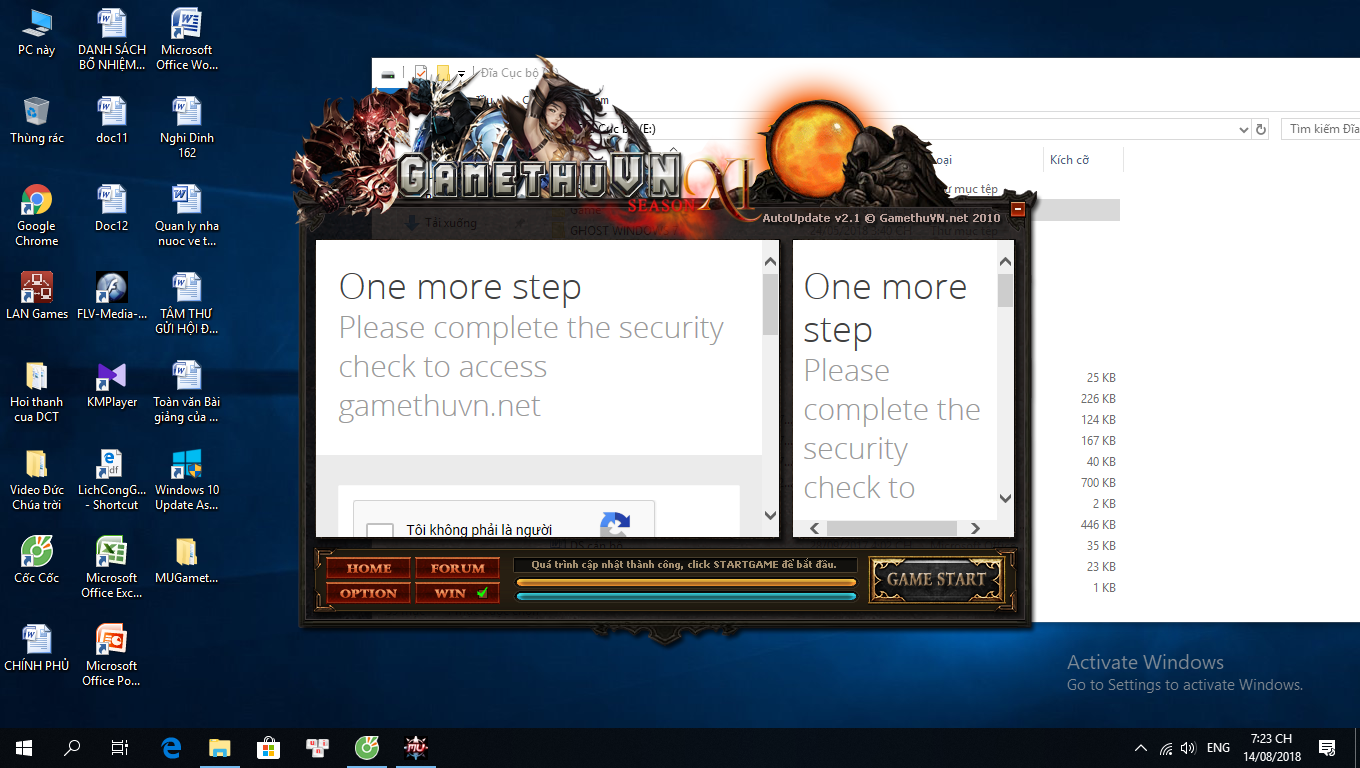1360x768 pixels.
Task: Select the Windows 10 Update Assistant shortcut
Action: click(x=186, y=479)
